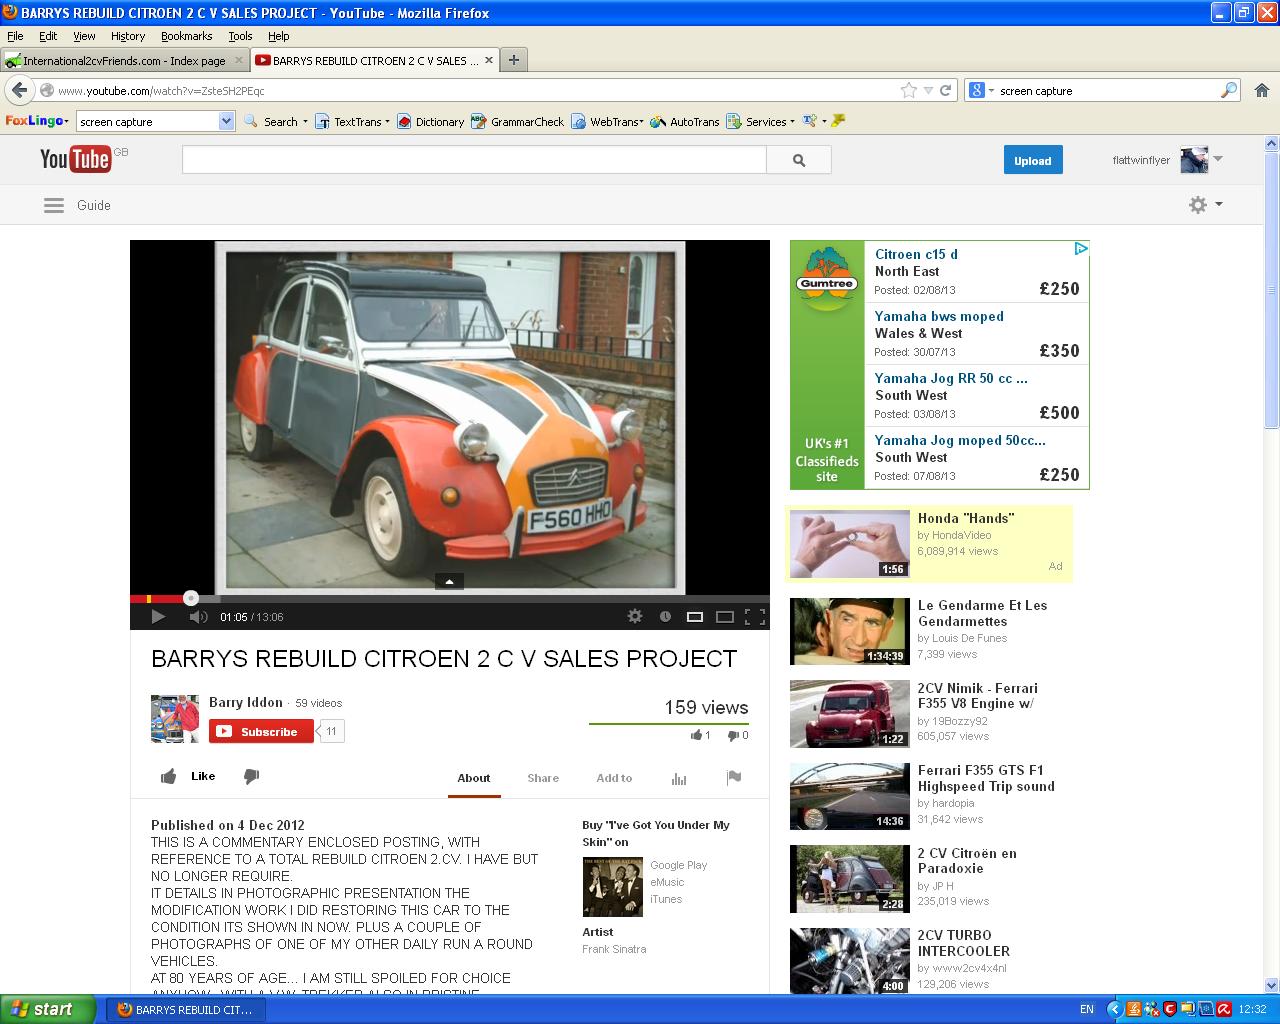The width and height of the screenshot is (1280, 1024).
Task: Click the Watch Later clock icon
Action: 665,617
